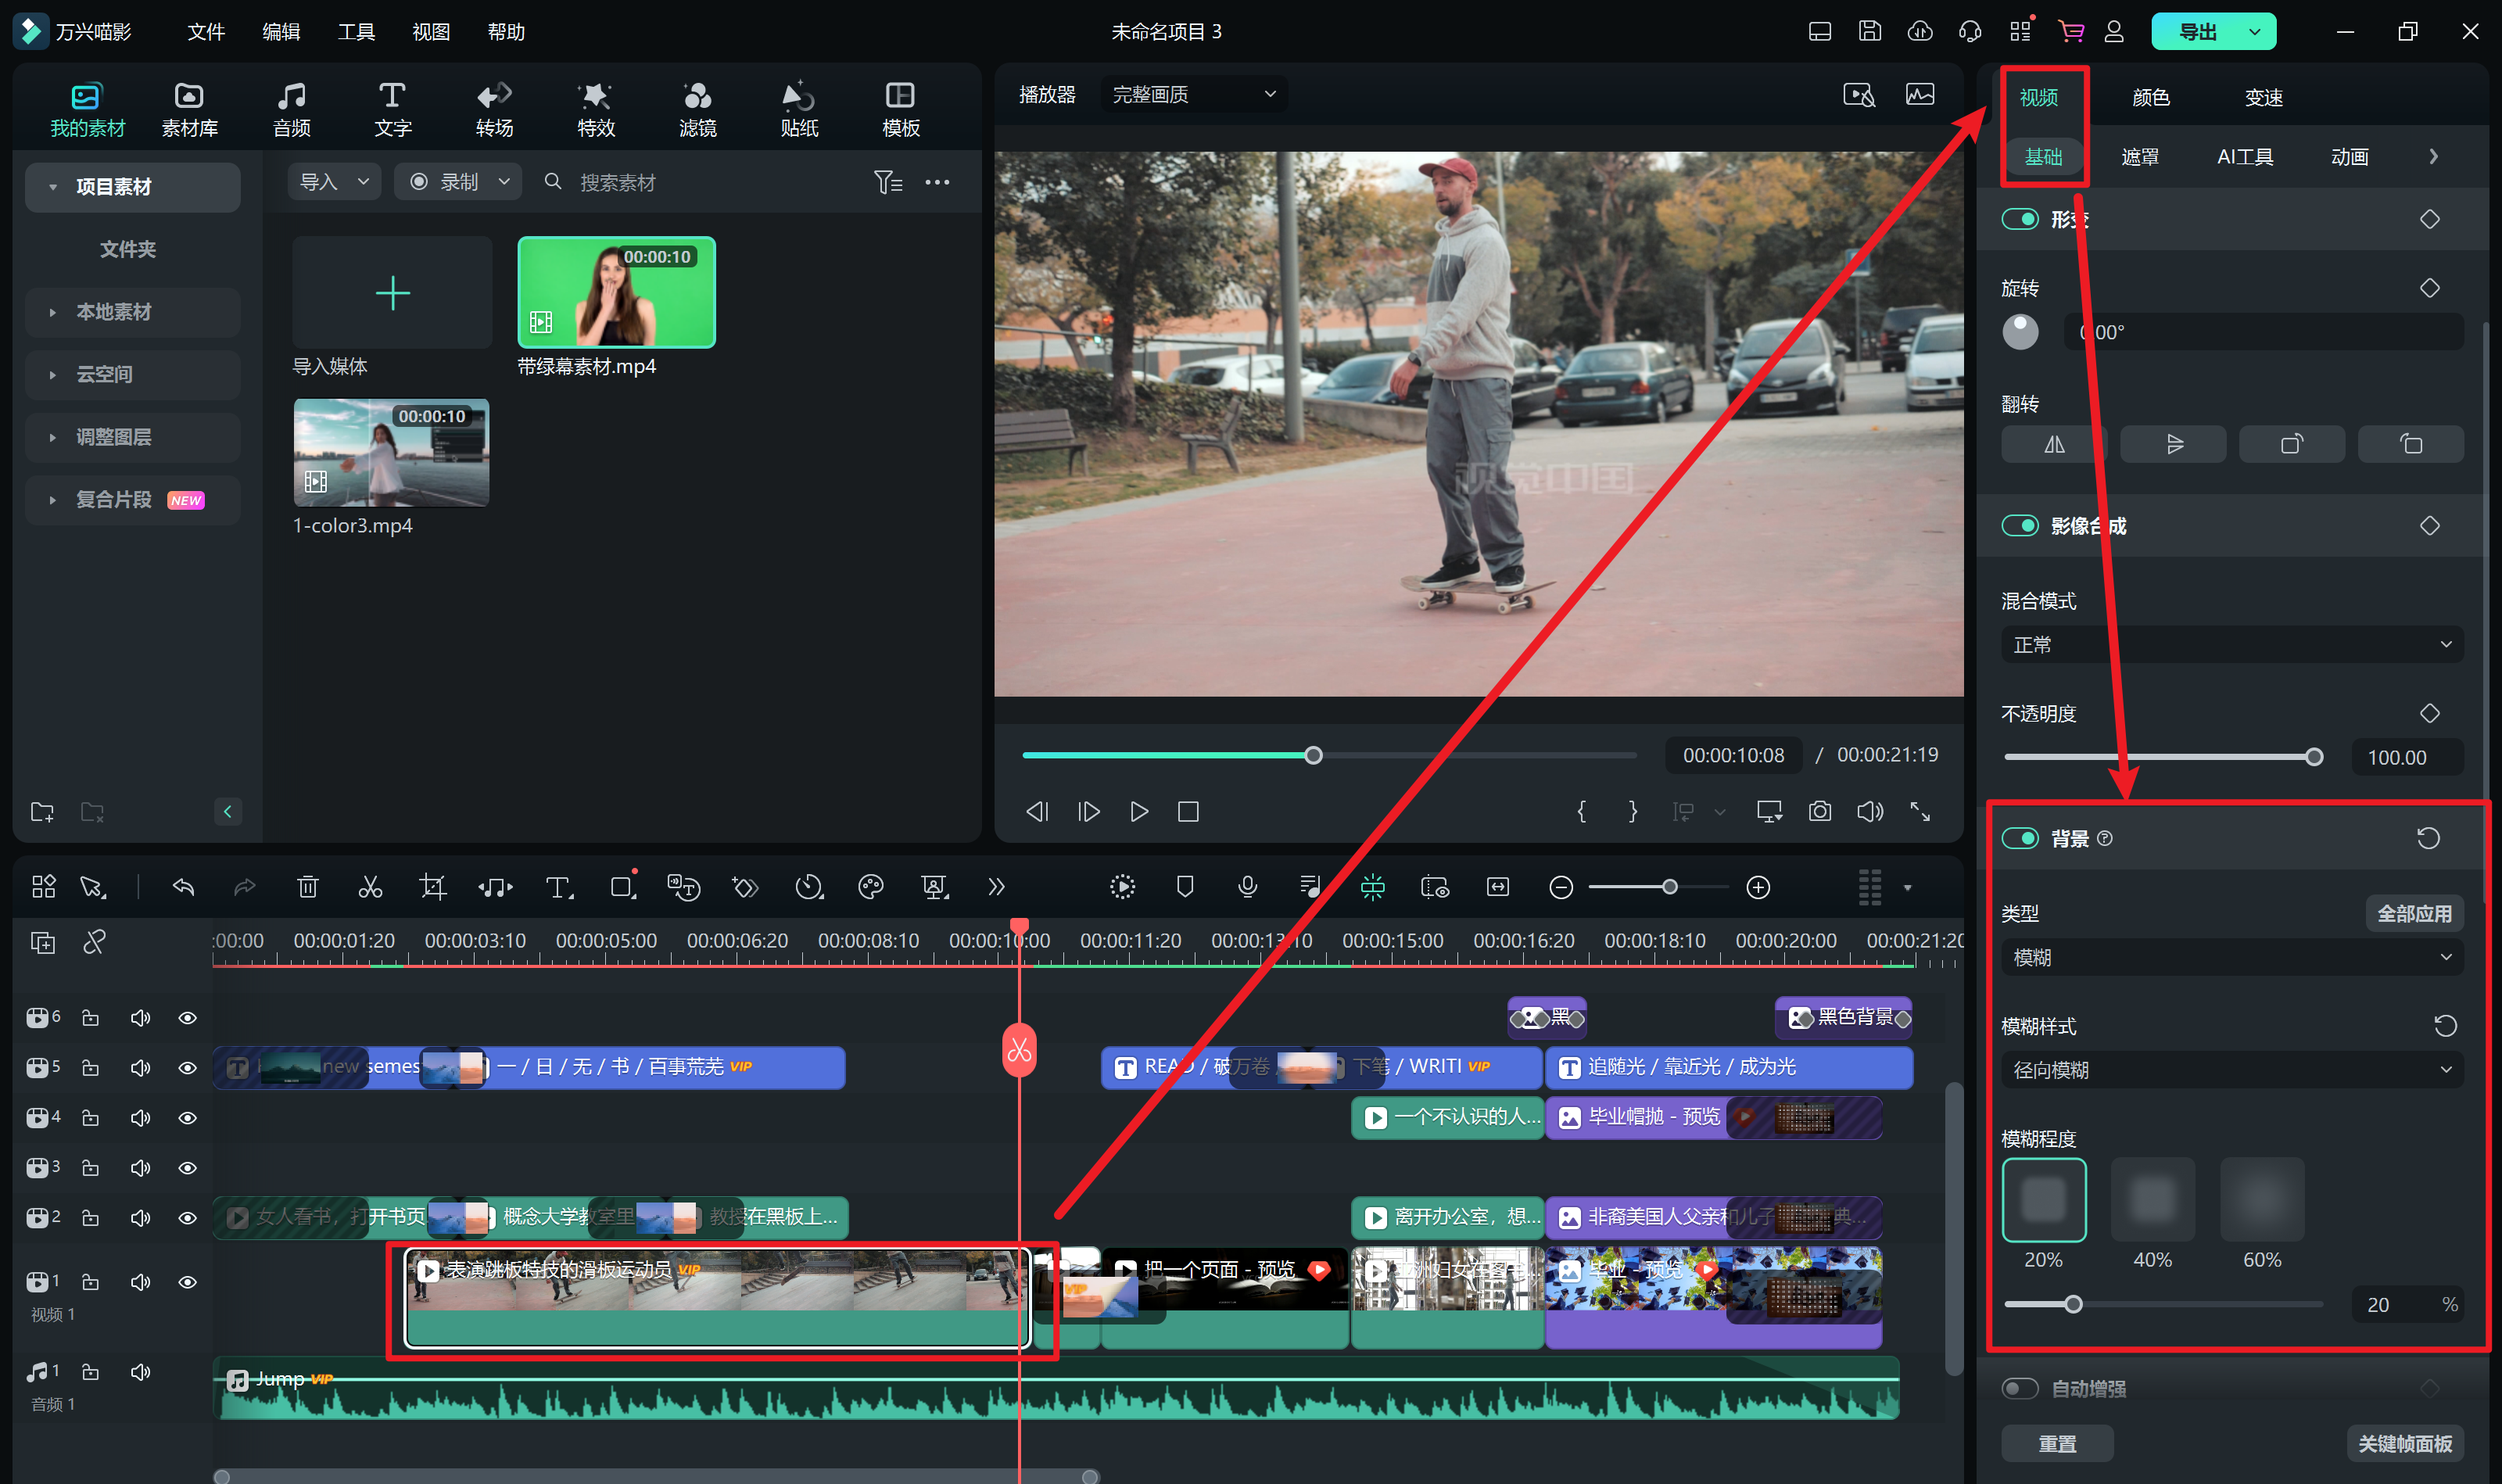Click the 全部应用 apply to all button
Screen dimensions: 2502x1484
(2414, 913)
